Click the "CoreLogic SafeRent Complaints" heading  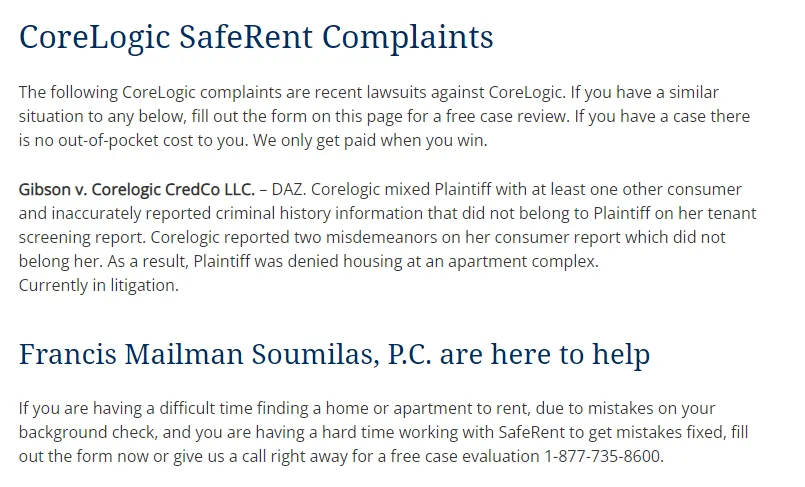[x=256, y=37]
